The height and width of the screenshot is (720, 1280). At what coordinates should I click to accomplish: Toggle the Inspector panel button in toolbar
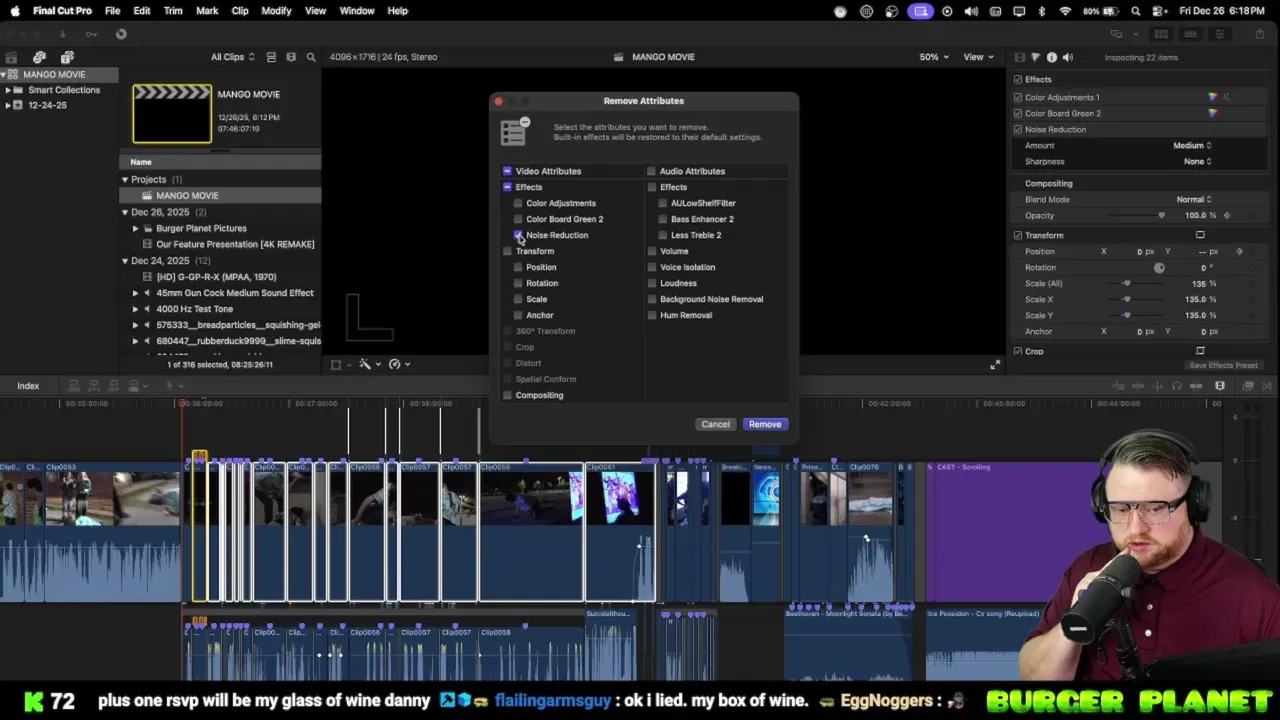coord(1219,34)
